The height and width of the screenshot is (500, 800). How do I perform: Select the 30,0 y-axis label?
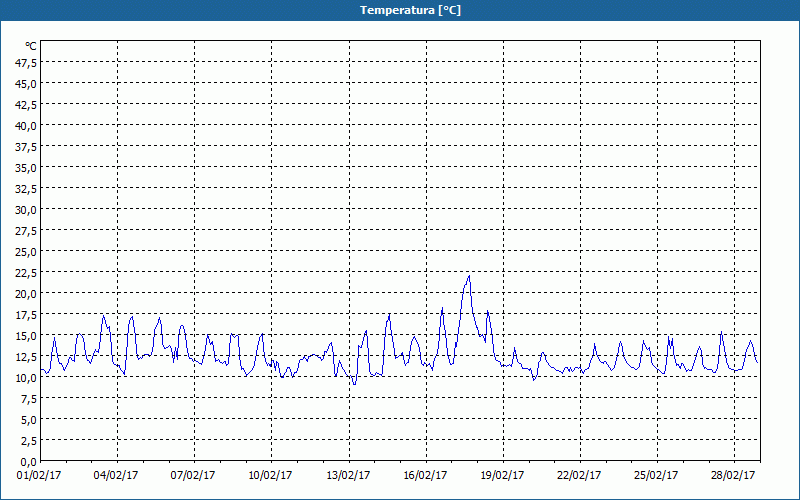click(x=27, y=210)
